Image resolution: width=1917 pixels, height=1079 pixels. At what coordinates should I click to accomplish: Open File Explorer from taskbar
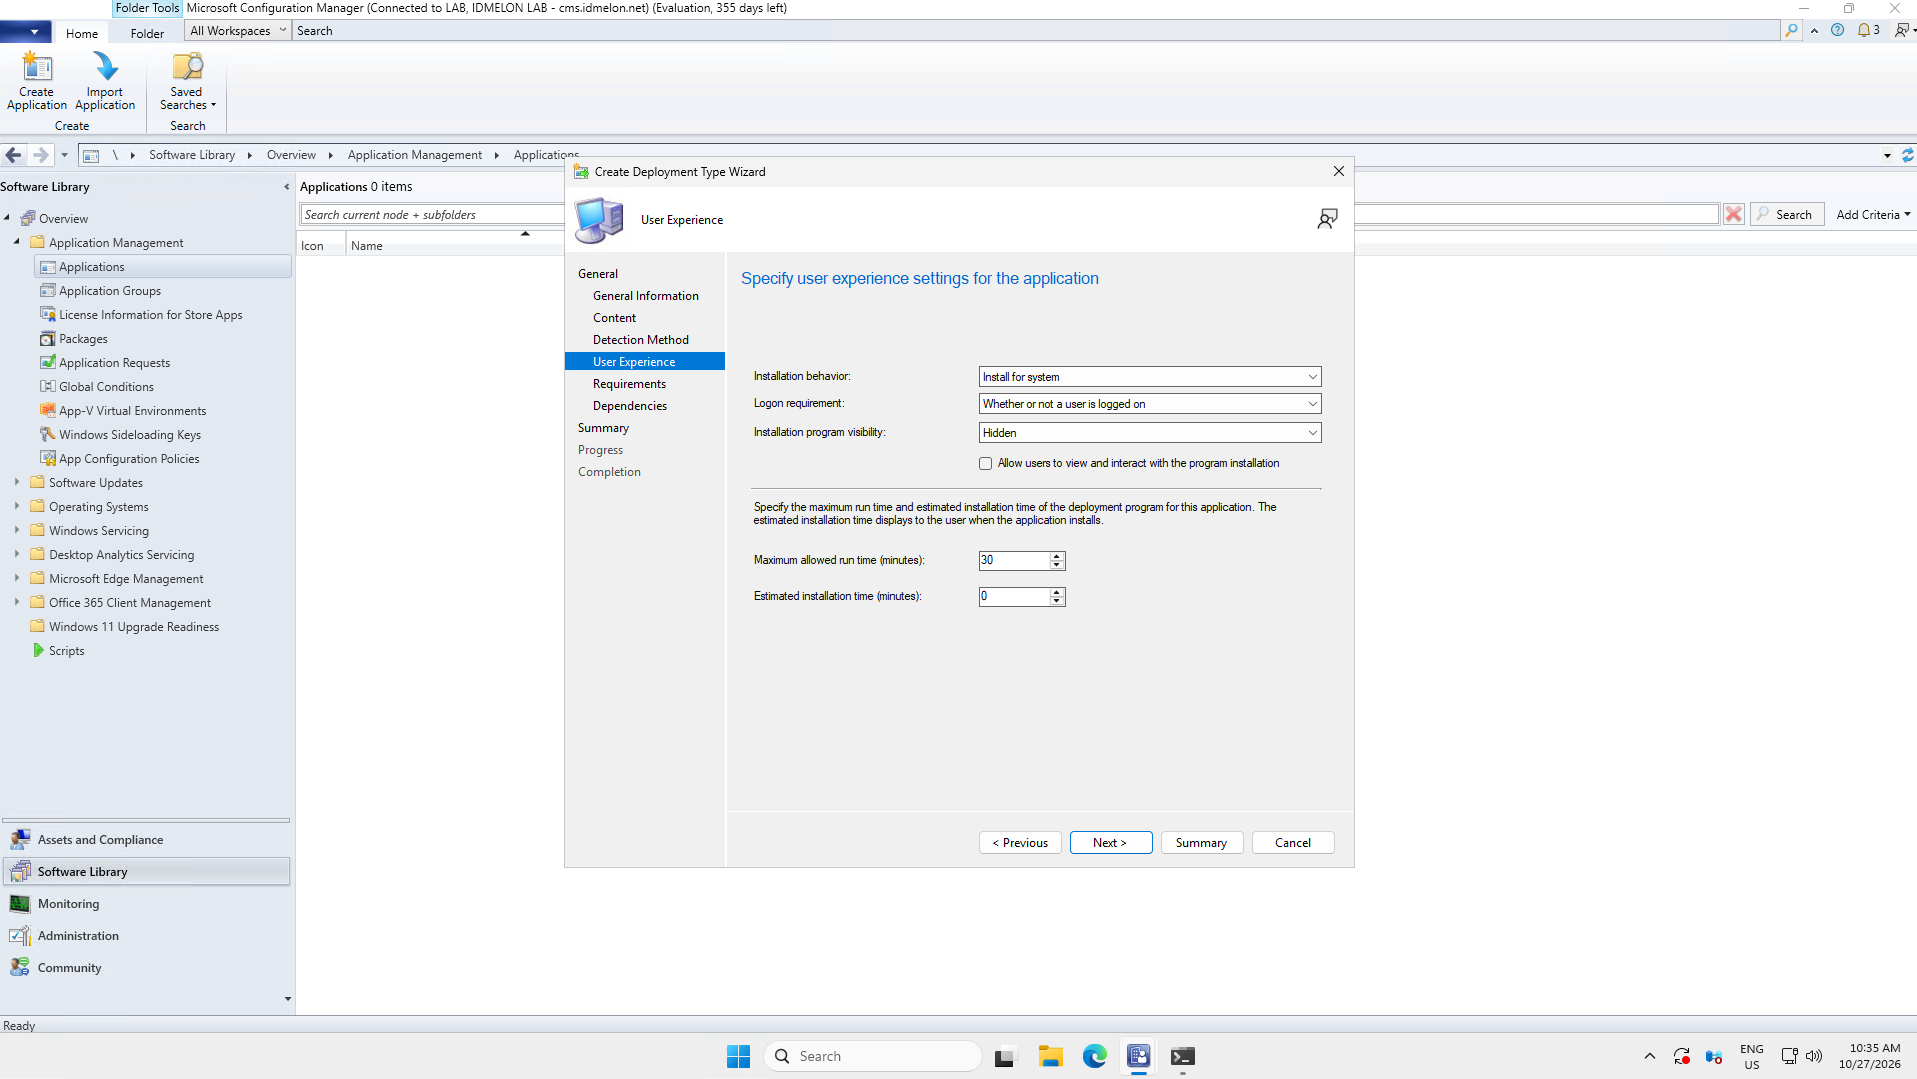tap(1050, 1056)
